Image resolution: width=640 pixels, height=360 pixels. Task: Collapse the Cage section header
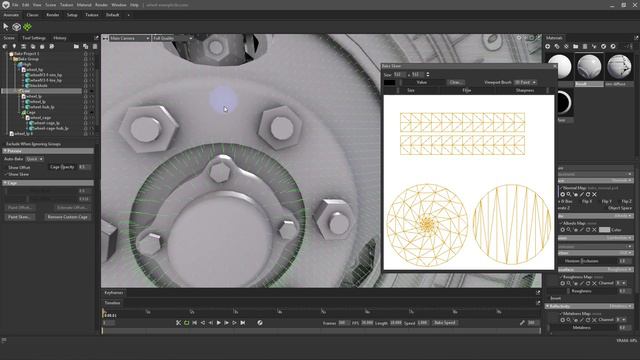coord(48,183)
